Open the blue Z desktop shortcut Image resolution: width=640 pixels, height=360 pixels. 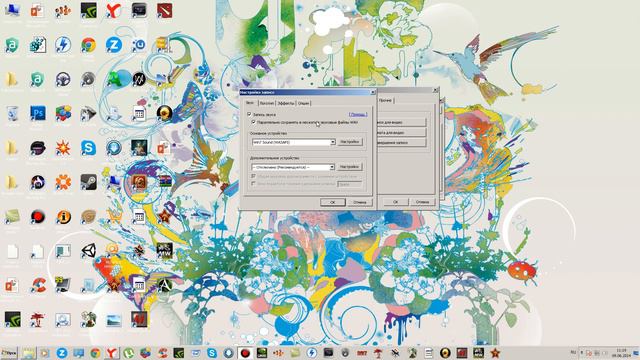pyautogui.click(x=113, y=44)
